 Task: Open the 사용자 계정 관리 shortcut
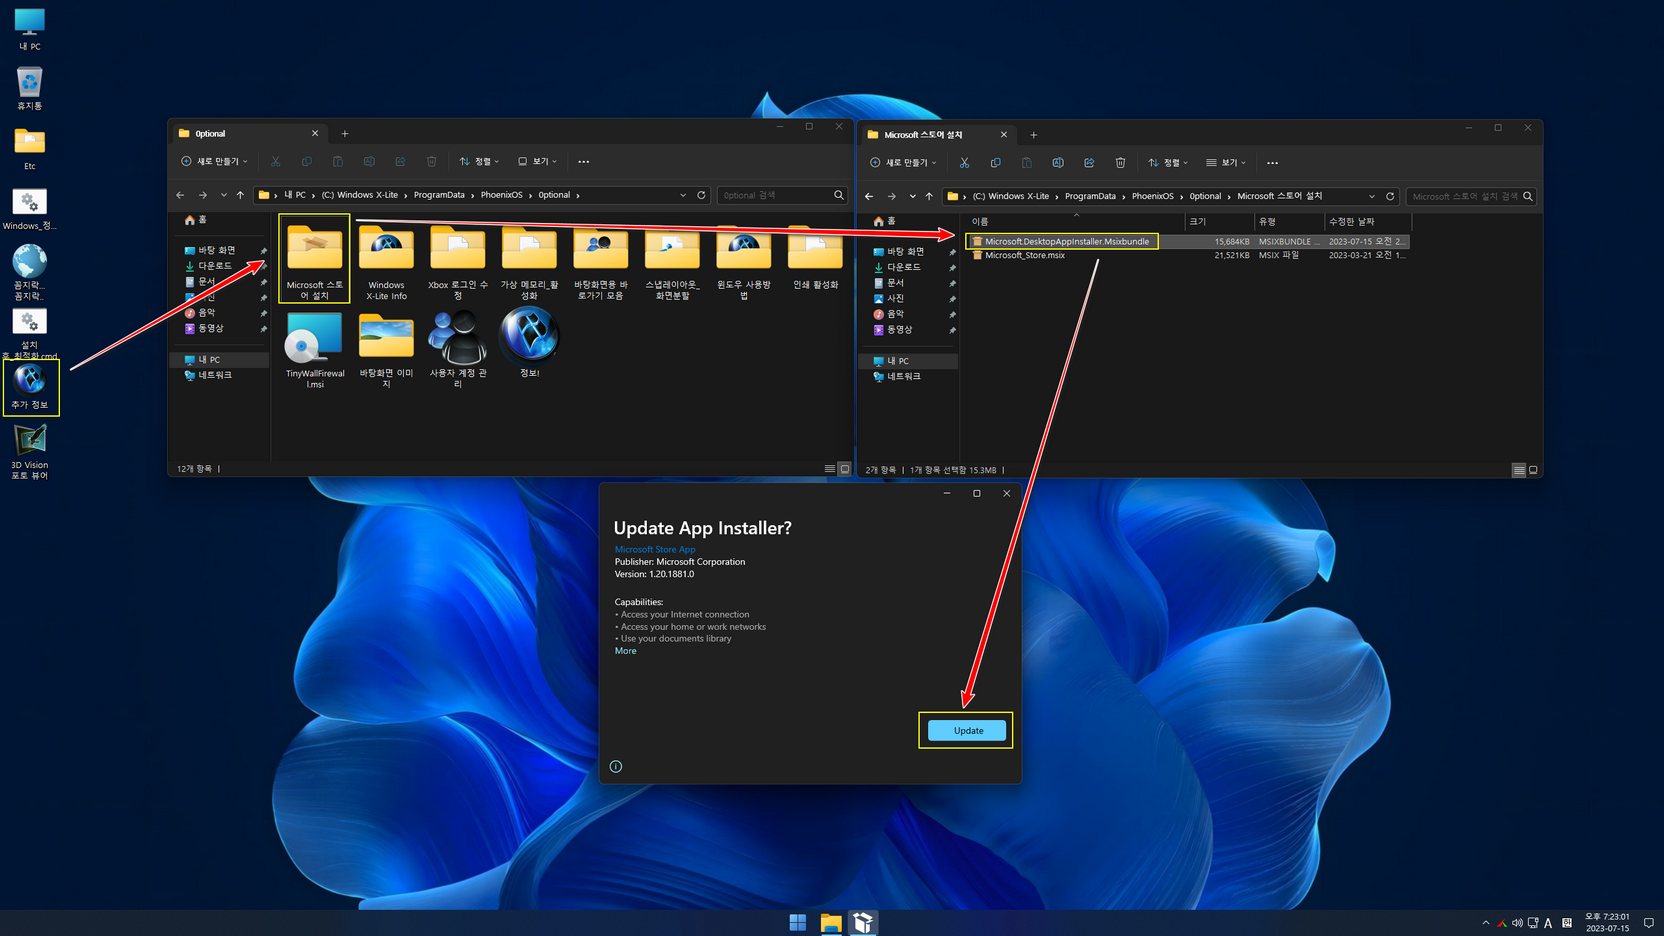tap(458, 350)
